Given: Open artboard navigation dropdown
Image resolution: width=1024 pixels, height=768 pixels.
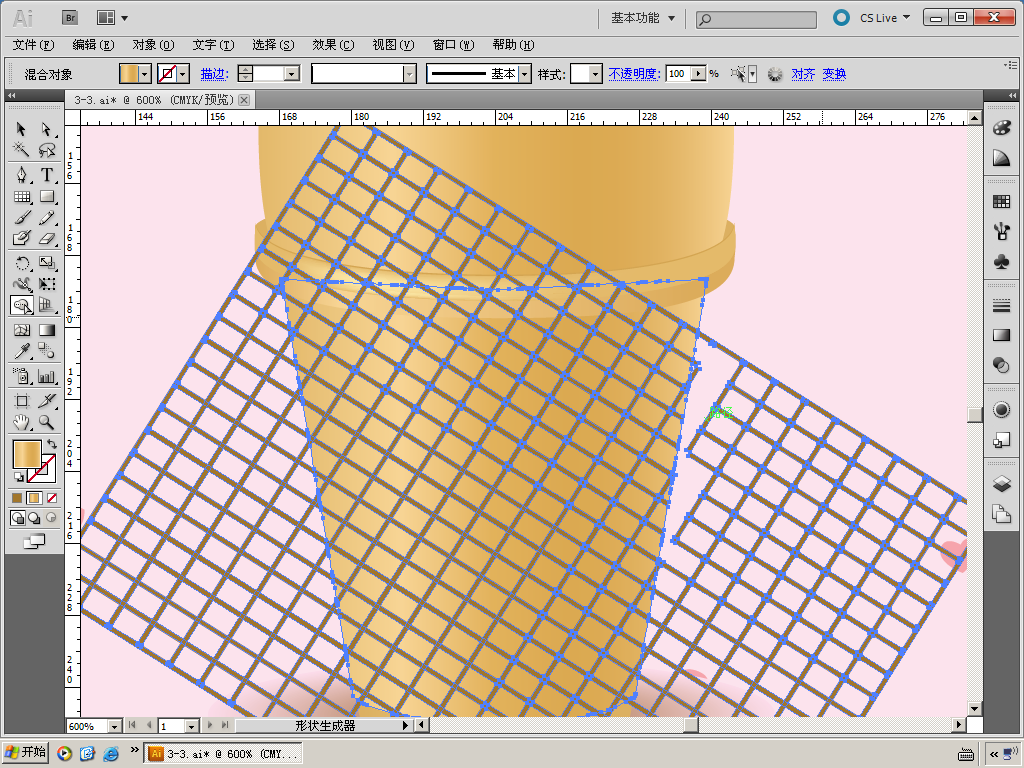Looking at the screenshot, I should pos(191,726).
